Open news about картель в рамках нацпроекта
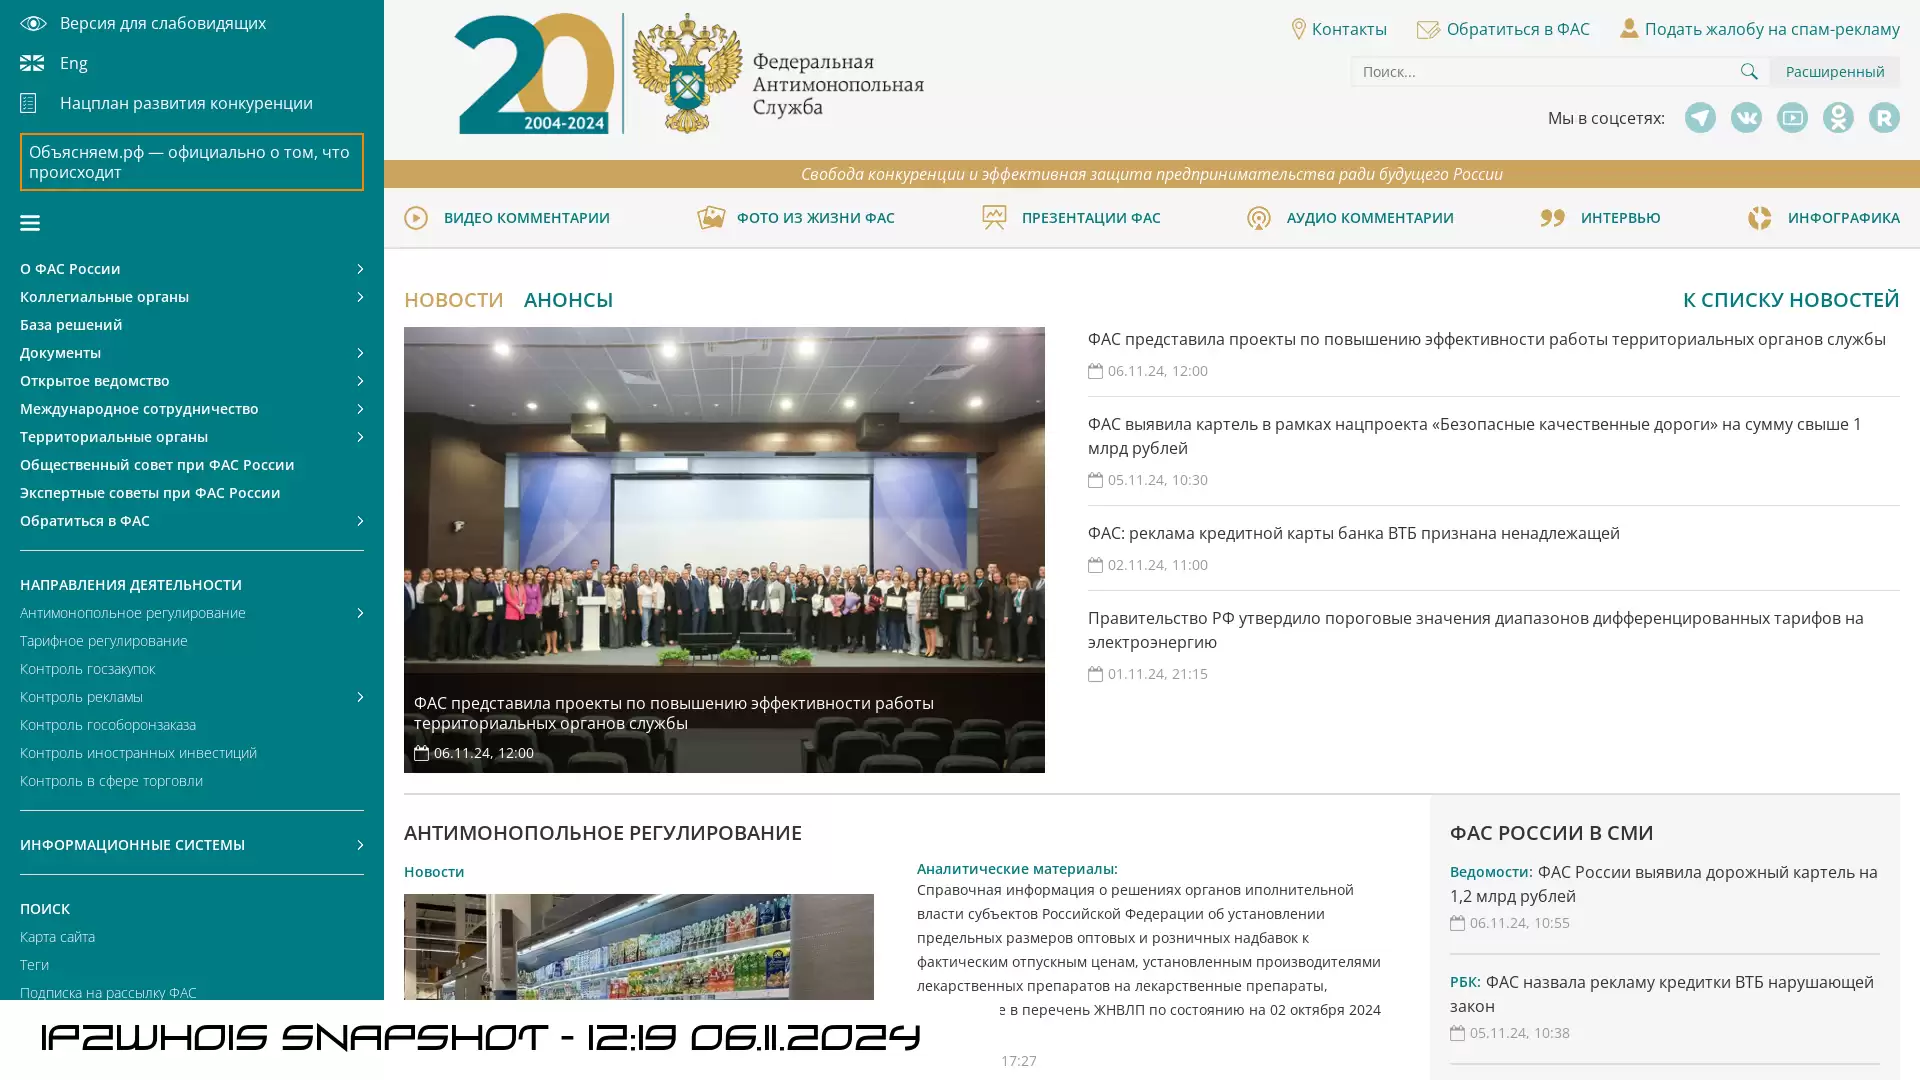The width and height of the screenshot is (1920, 1080). pyautogui.click(x=1475, y=436)
